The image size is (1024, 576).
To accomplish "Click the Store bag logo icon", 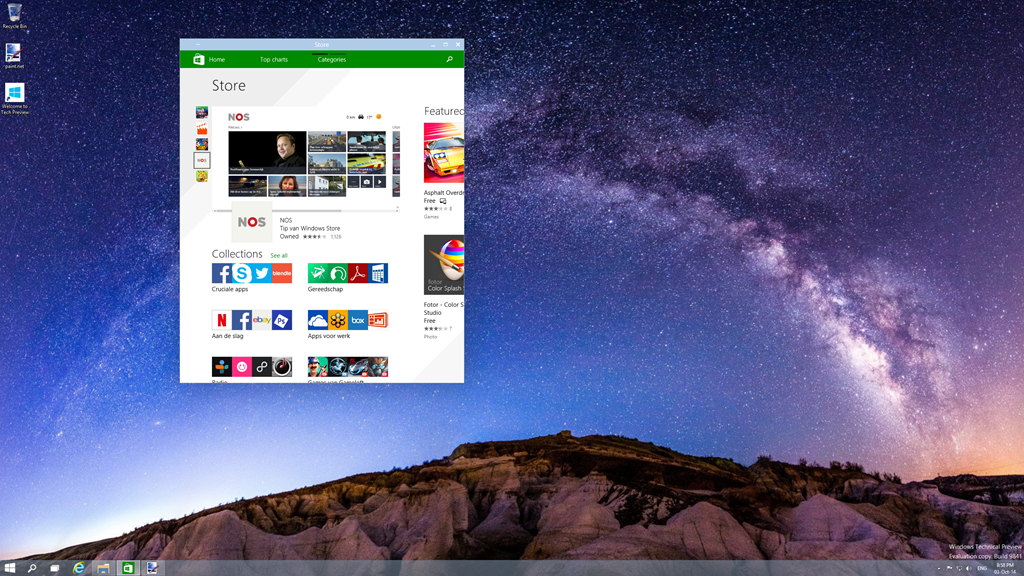I will 199,60.
